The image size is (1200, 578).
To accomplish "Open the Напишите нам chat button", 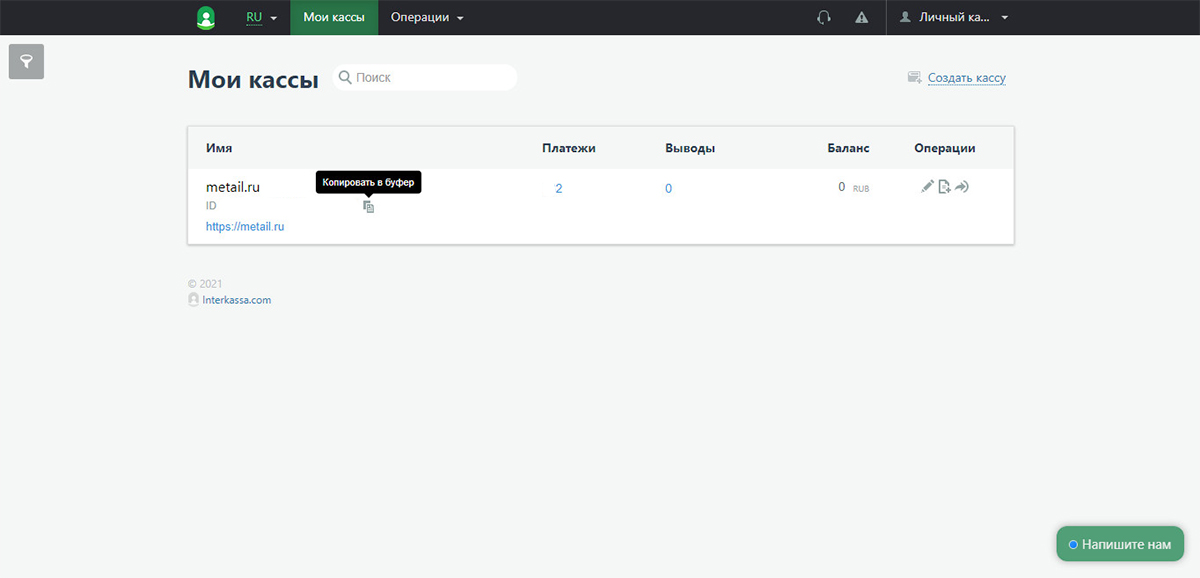I will 1120,545.
